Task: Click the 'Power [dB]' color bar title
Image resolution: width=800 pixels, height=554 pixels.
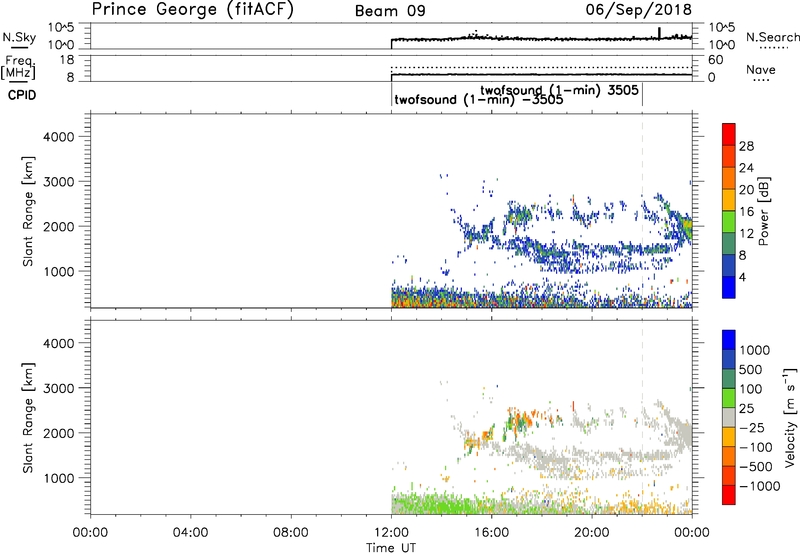Action: click(x=763, y=211)
